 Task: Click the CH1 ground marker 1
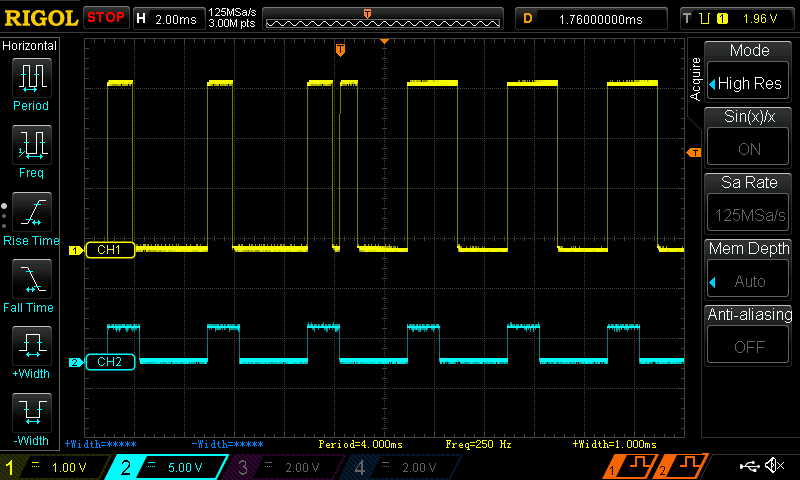[76, 250]
